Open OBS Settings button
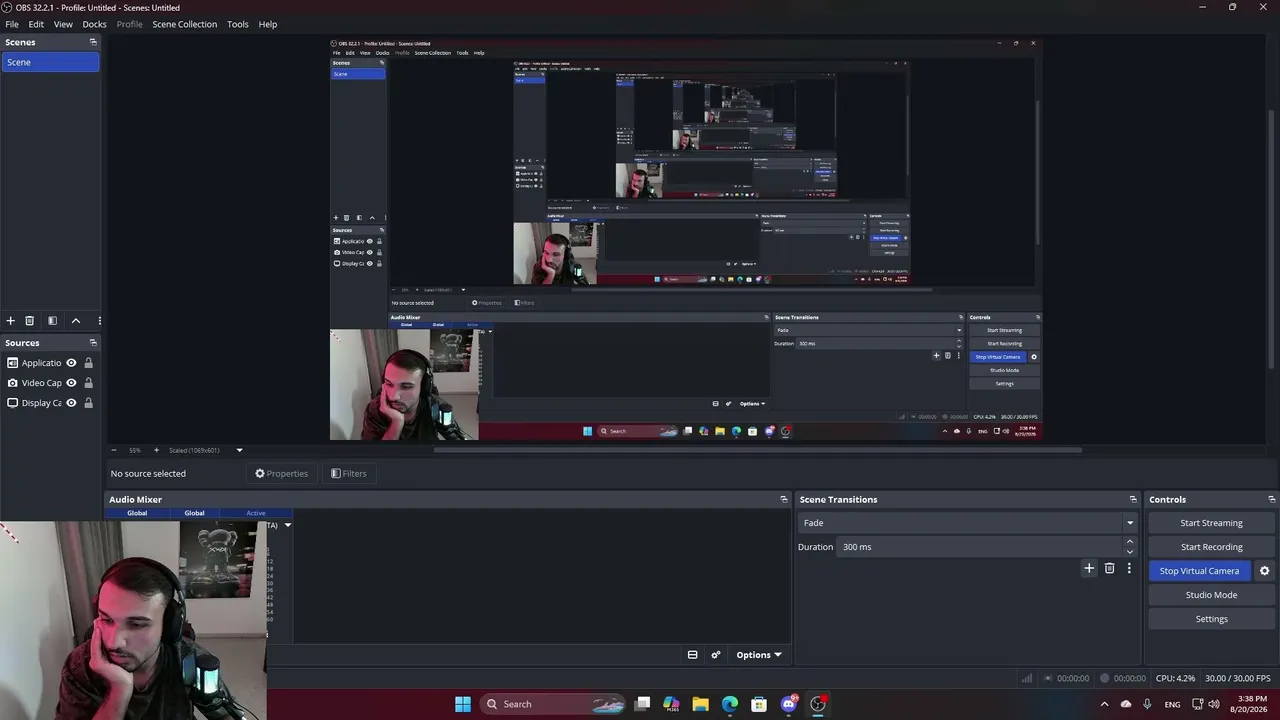 pyautogui.click(x=1211, y=619)
